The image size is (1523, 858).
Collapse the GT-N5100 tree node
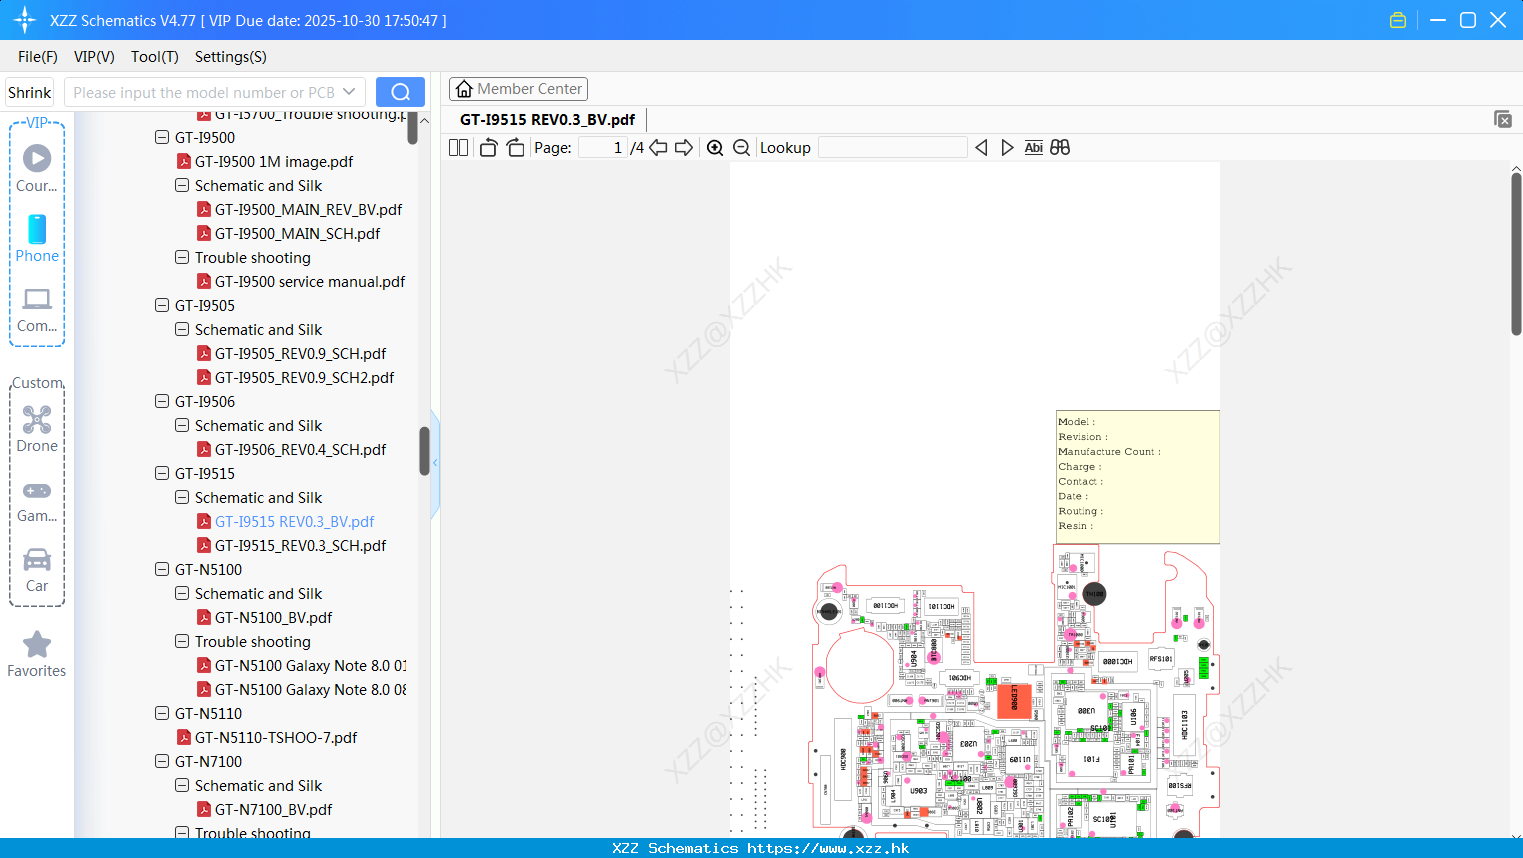(x=162, y=569)
